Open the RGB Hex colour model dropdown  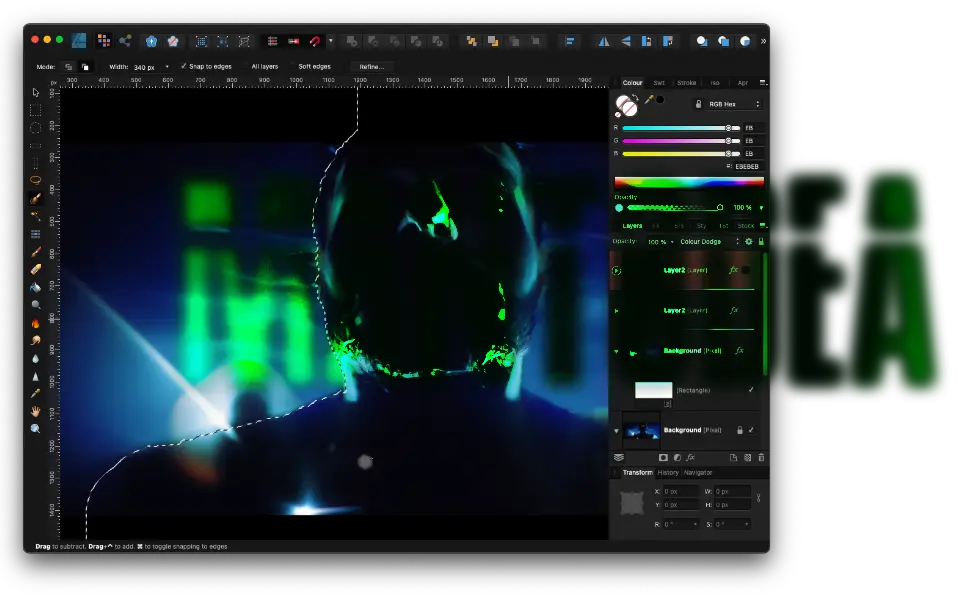[x=733, y=104]
